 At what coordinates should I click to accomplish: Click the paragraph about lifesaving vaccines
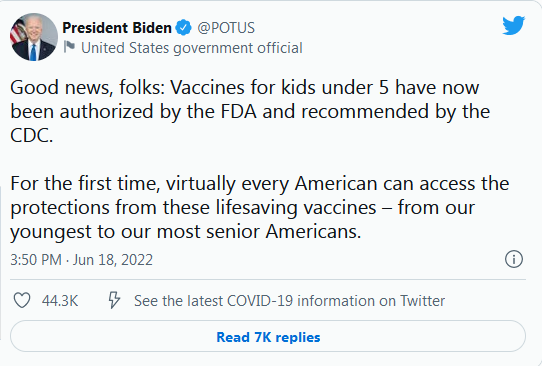(x=260, y=207)
